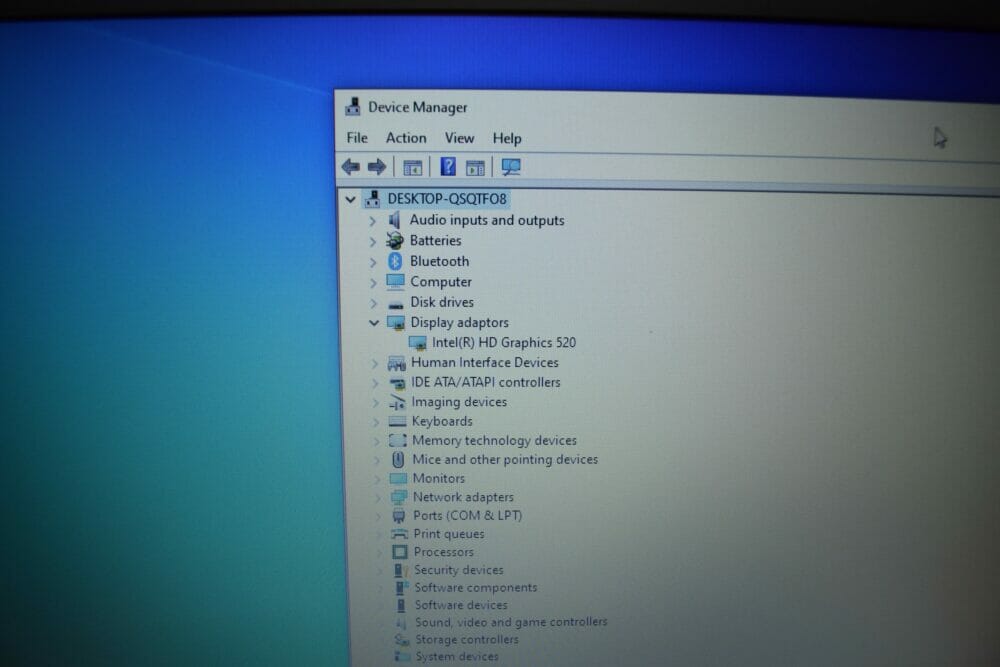This screenshot has width=1000, height=667.
Task: Click the DESKTOP-QSQTFO8 computer icon
Action: 372,199
